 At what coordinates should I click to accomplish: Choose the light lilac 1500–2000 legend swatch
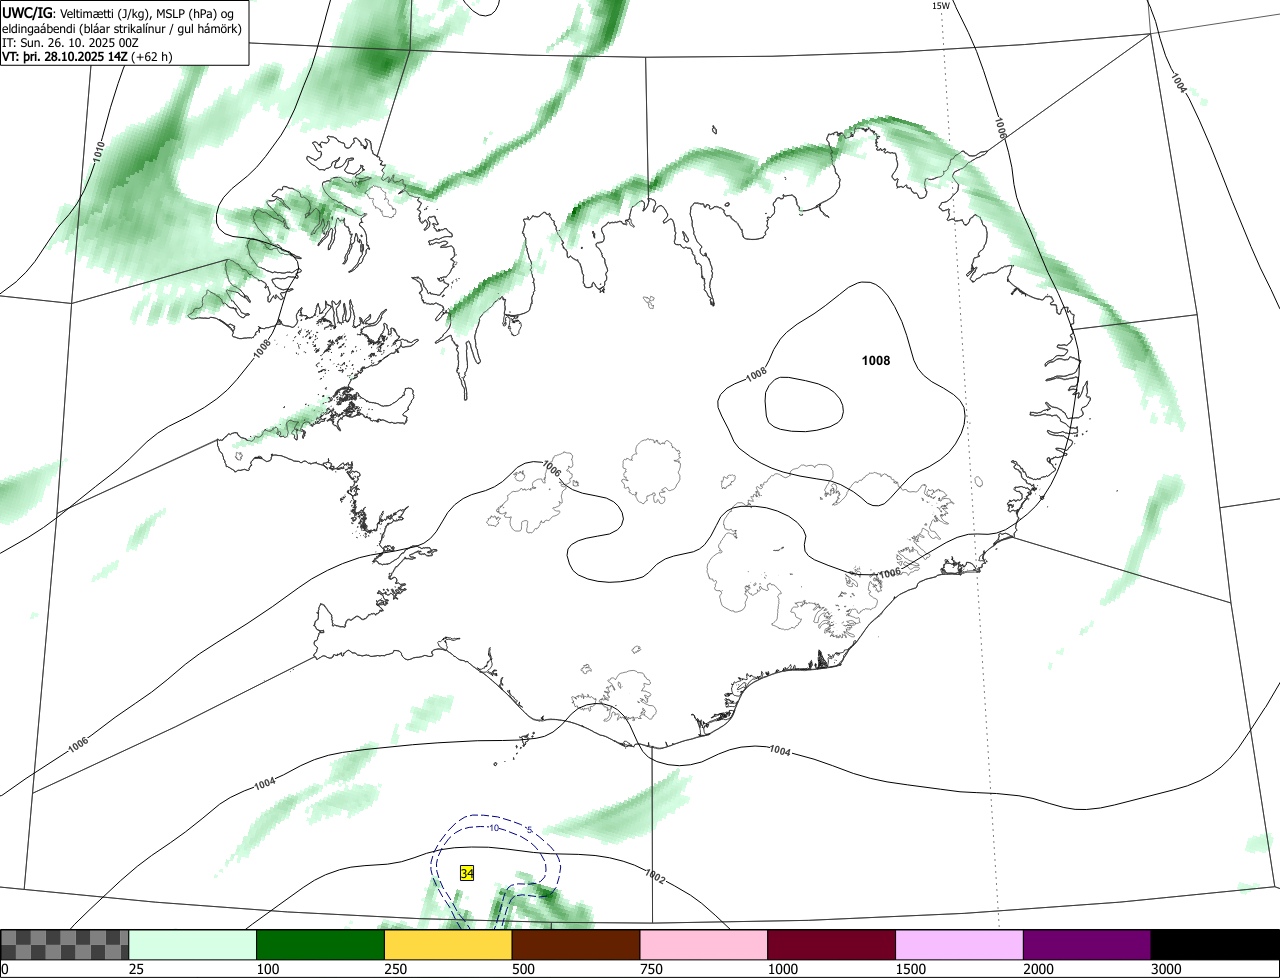(960, 945)
